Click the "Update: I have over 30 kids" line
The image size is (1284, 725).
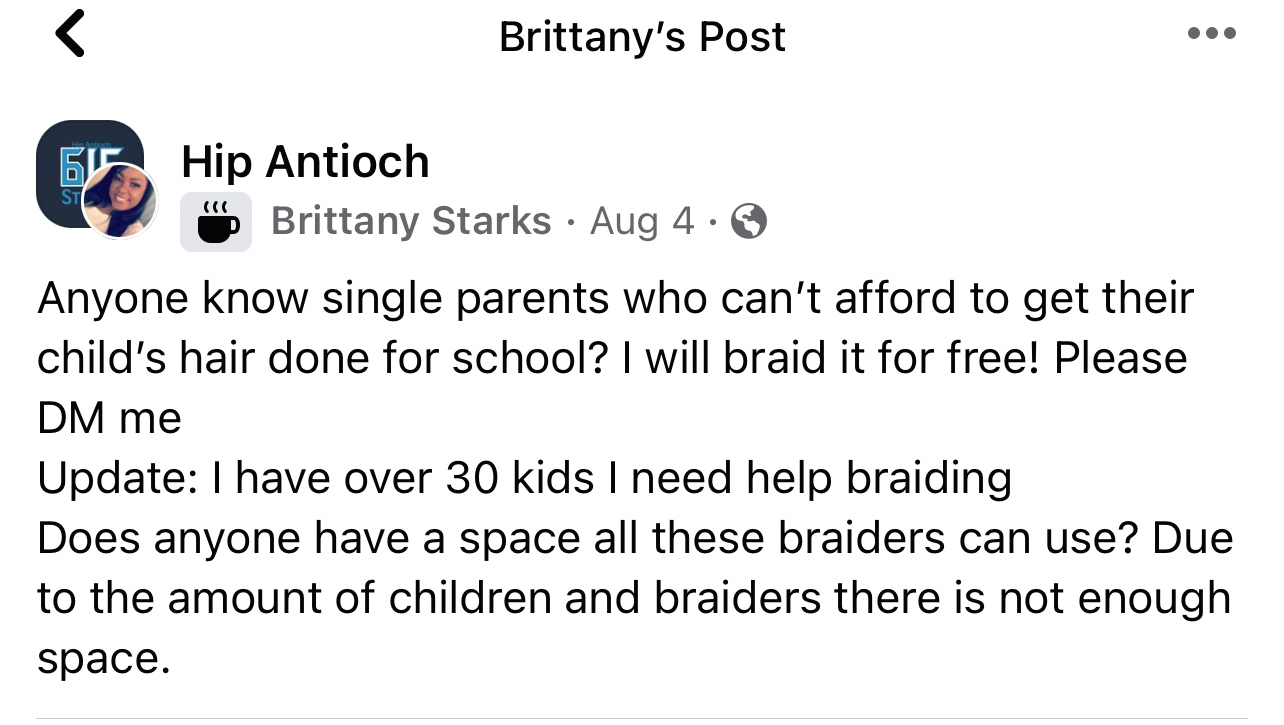tap(315, 479)
